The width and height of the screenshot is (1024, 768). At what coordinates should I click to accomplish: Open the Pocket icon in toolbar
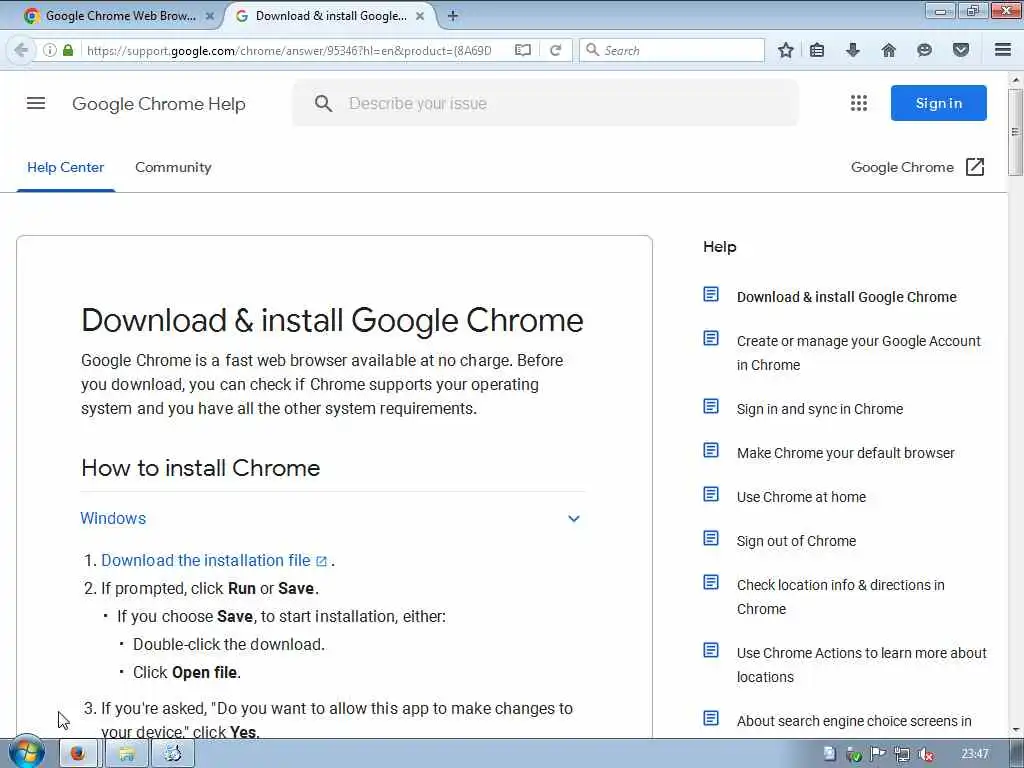(961, 50)
